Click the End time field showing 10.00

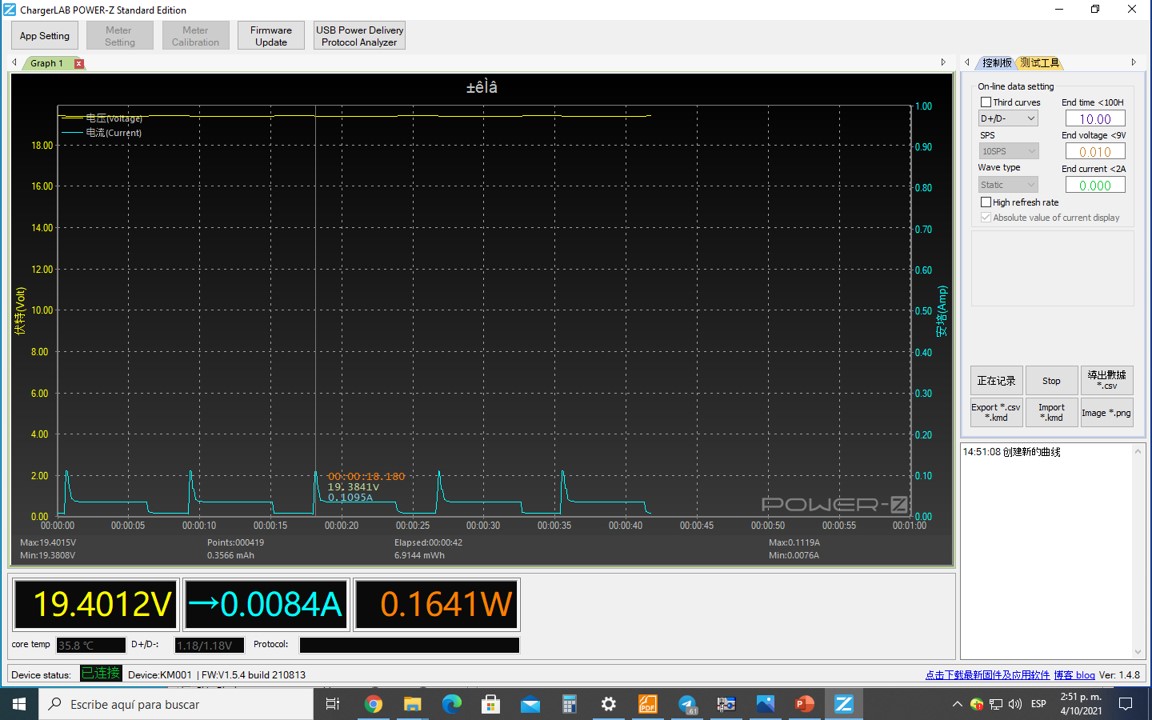click(x=1095, y=118)
